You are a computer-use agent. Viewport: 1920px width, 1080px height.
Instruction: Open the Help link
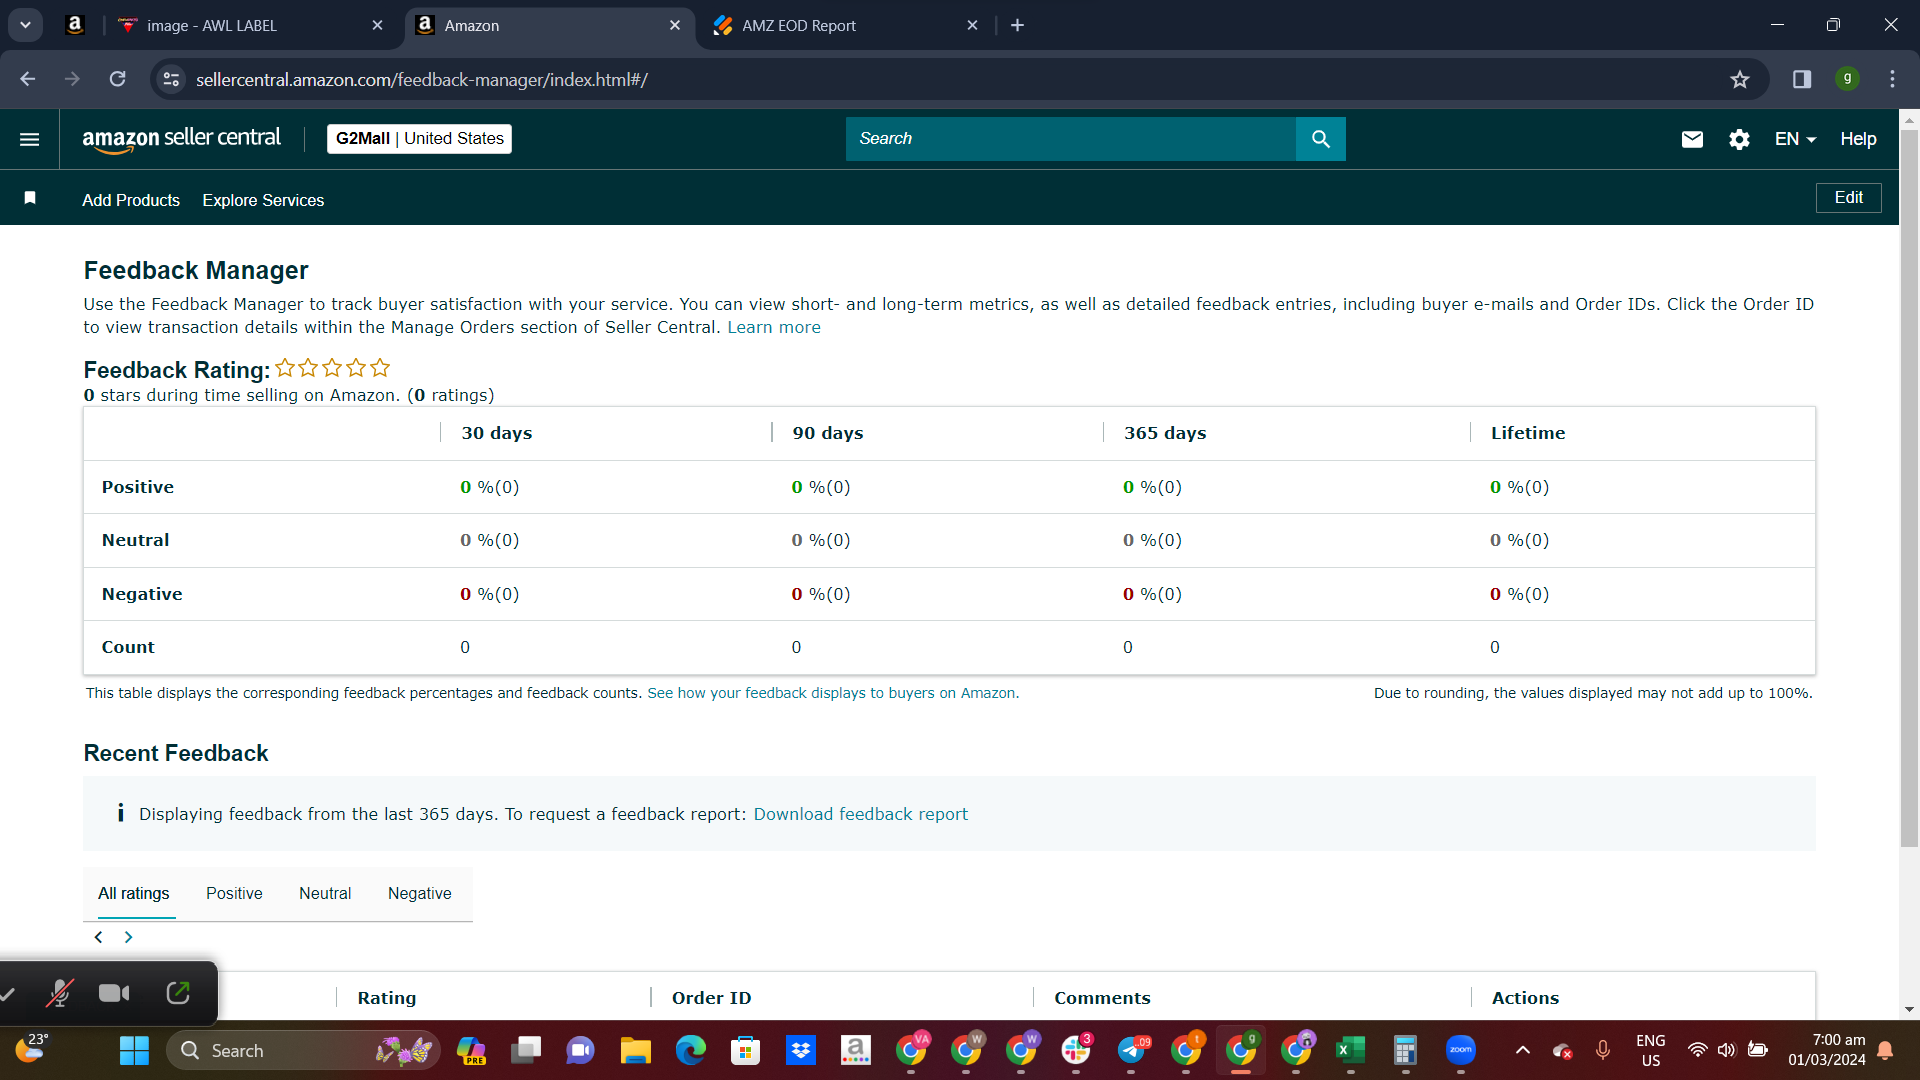point(1858,139)
